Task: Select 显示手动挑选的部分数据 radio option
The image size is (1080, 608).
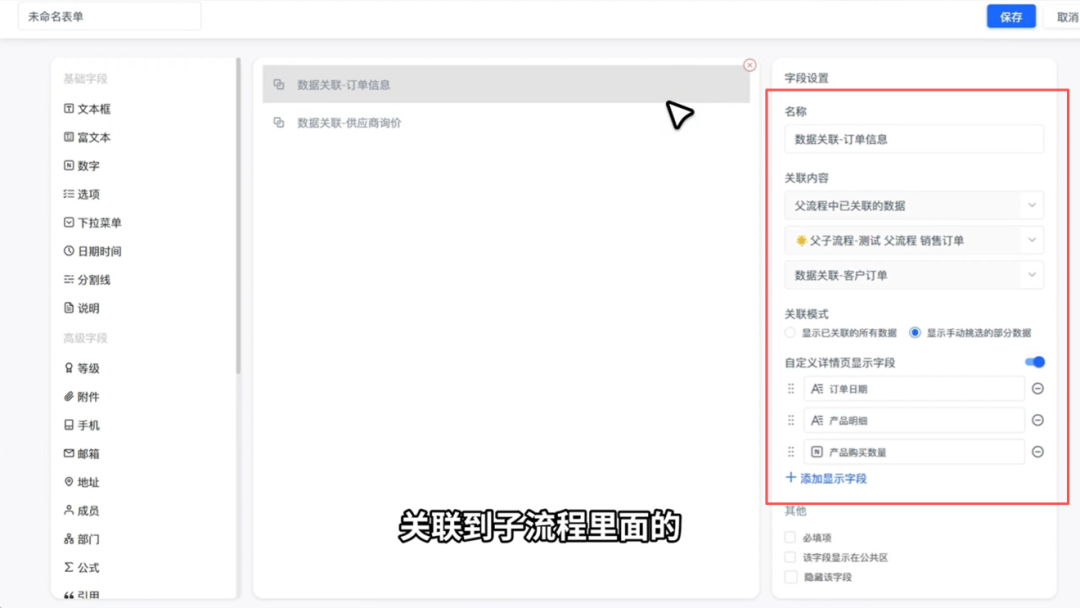Action: click(x=915, y=333)
